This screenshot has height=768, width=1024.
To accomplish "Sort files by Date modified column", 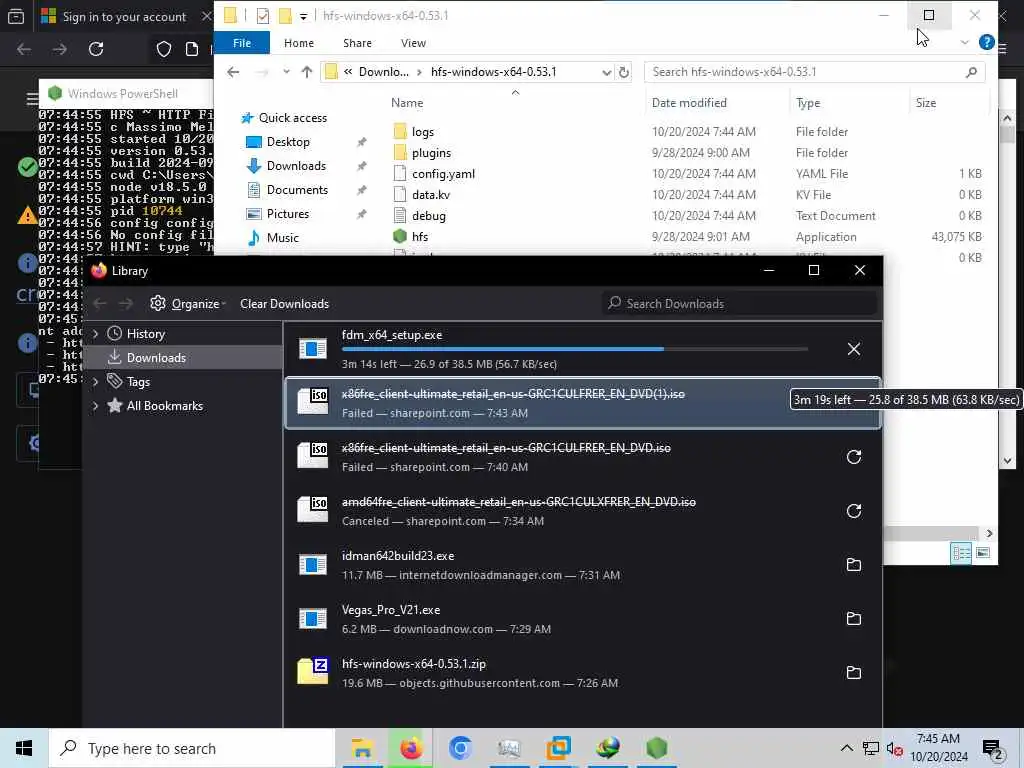I will tap(689, 103).
